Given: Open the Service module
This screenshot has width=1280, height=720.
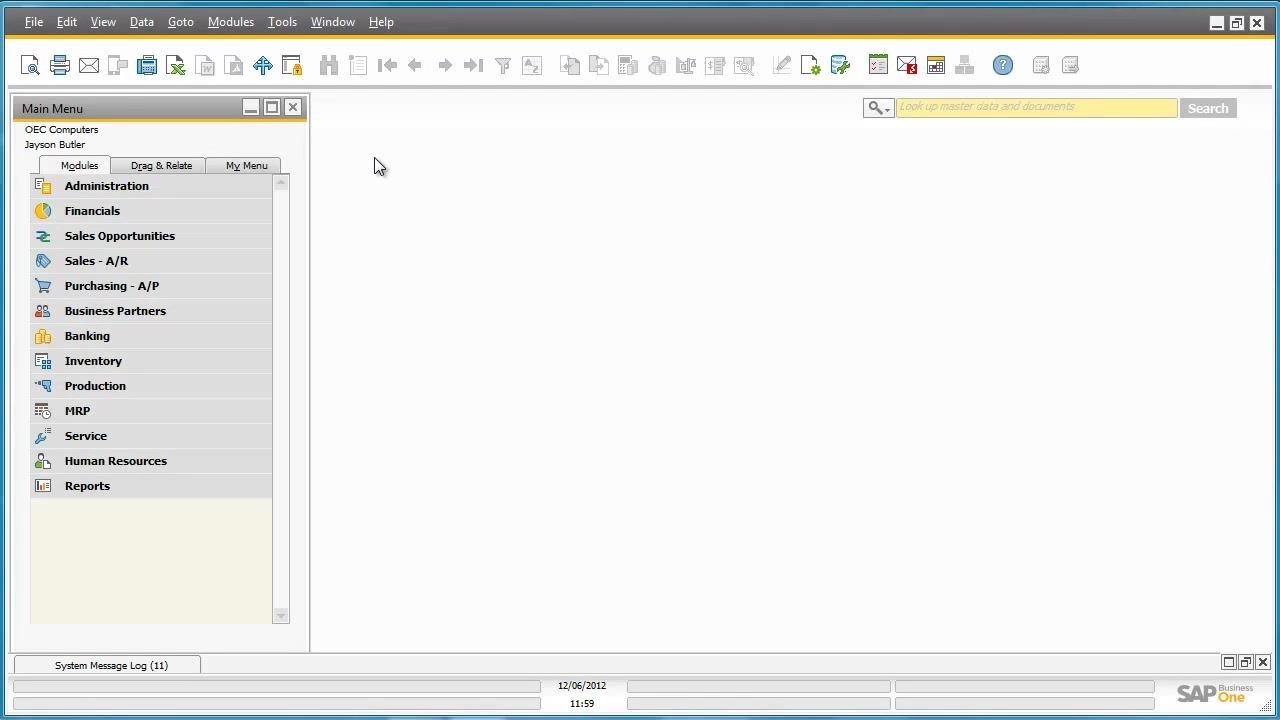Looking at the screenshot, I should coord(151,436).
